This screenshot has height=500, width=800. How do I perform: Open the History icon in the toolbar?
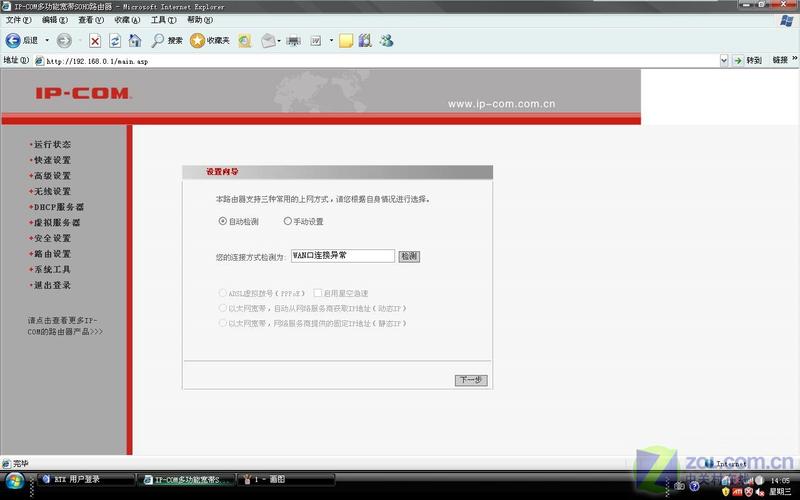point(245,41)
